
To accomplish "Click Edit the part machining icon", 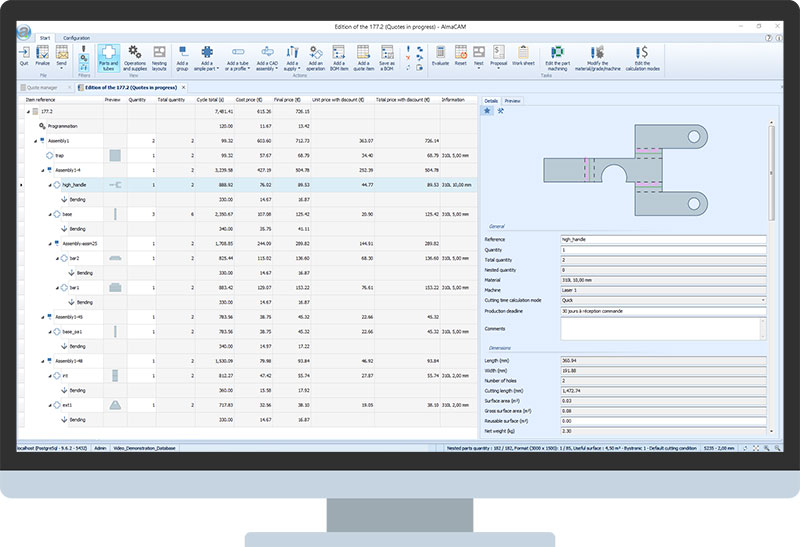I will 557,56.
